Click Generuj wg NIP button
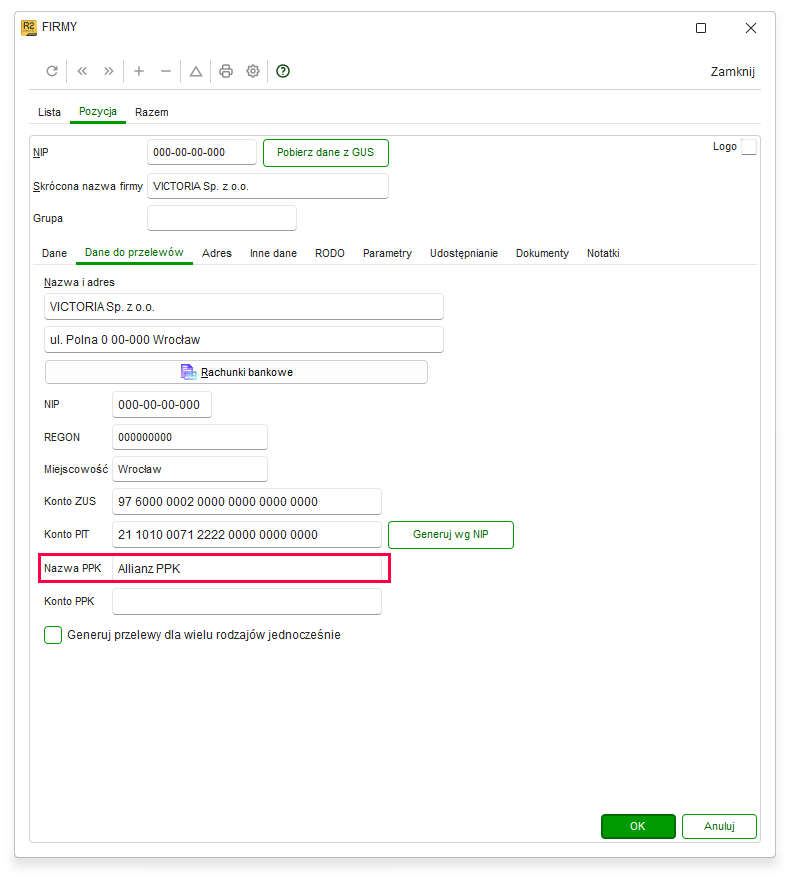 (451, 535)
